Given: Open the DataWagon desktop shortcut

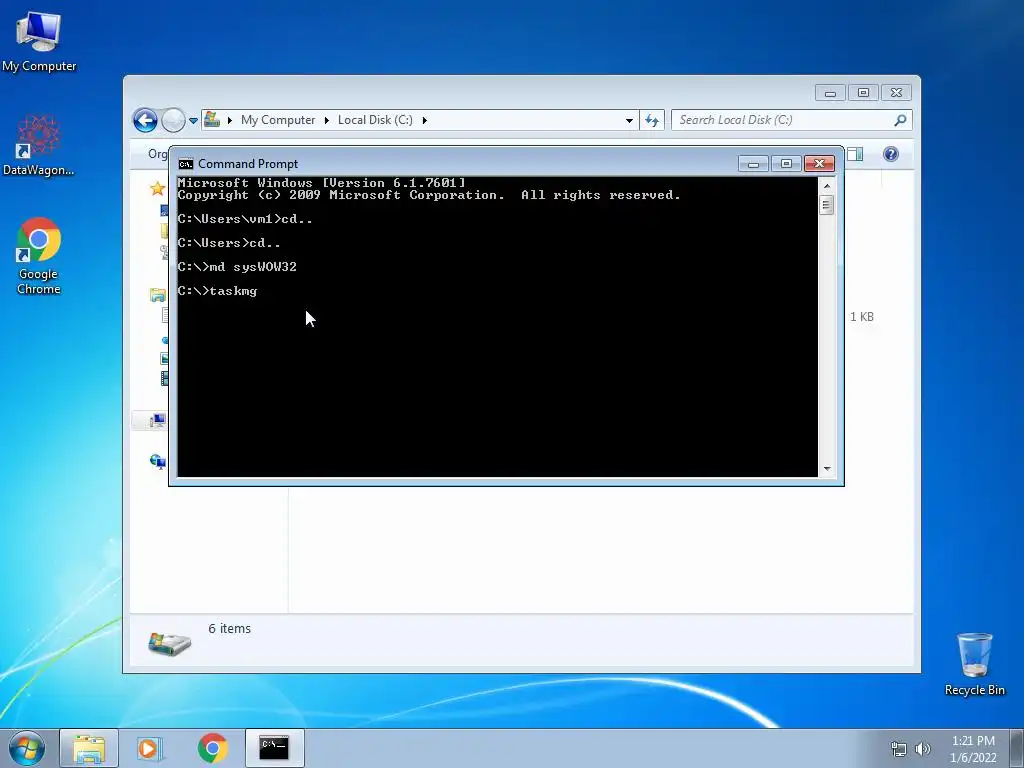Looking at the screenshot, I should pyautogui.click(x=38, y=145).
